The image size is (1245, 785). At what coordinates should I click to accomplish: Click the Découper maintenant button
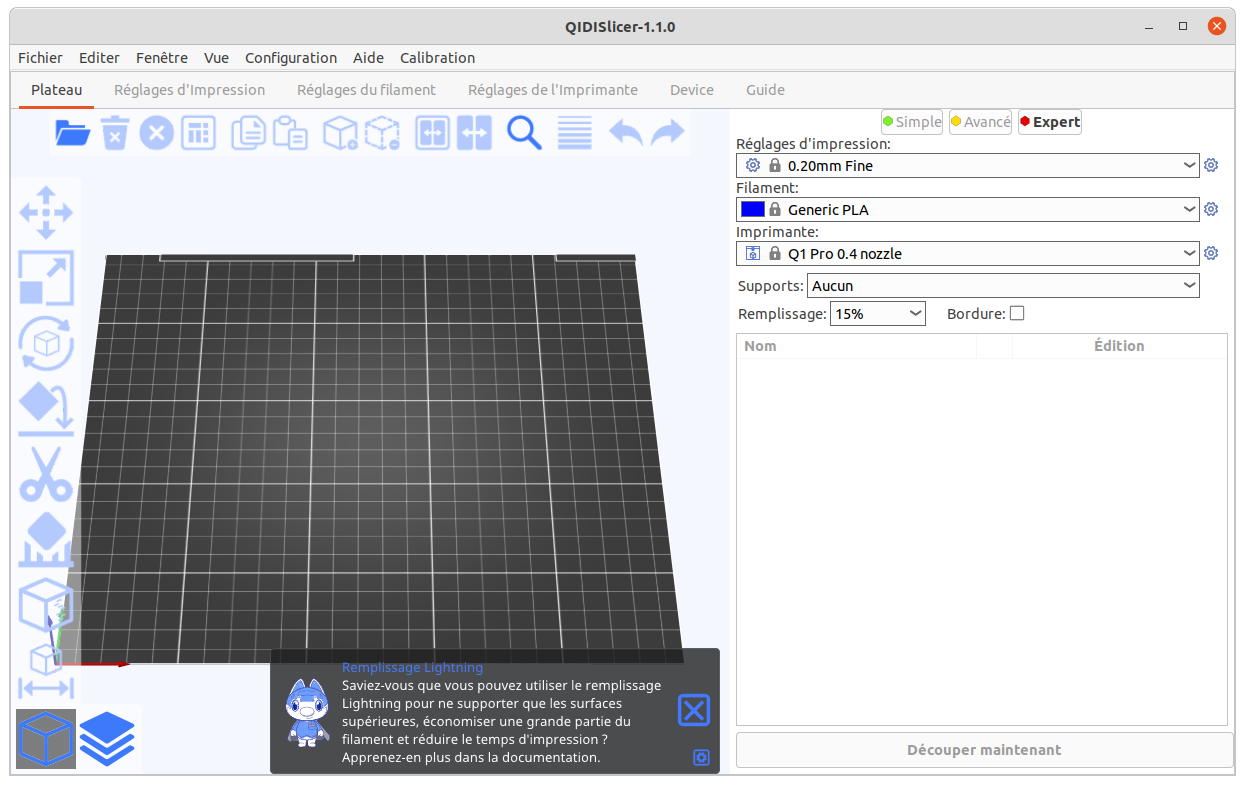(984, 750)
